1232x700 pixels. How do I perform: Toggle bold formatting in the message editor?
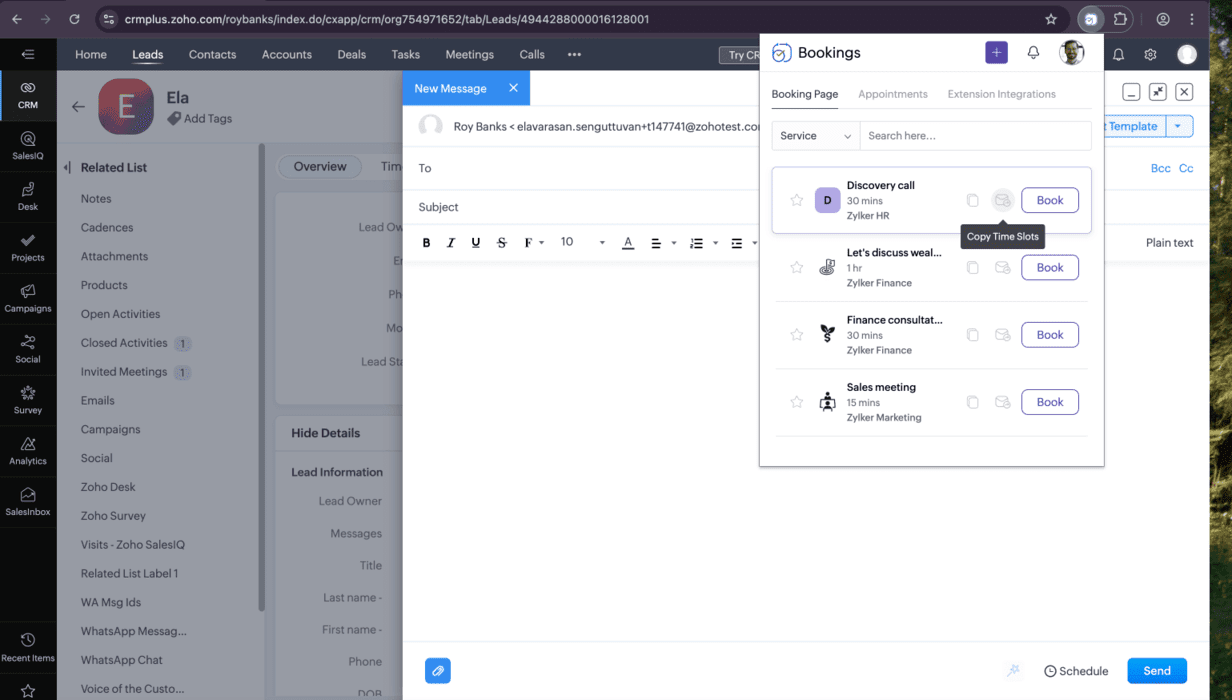coord(426,243)
